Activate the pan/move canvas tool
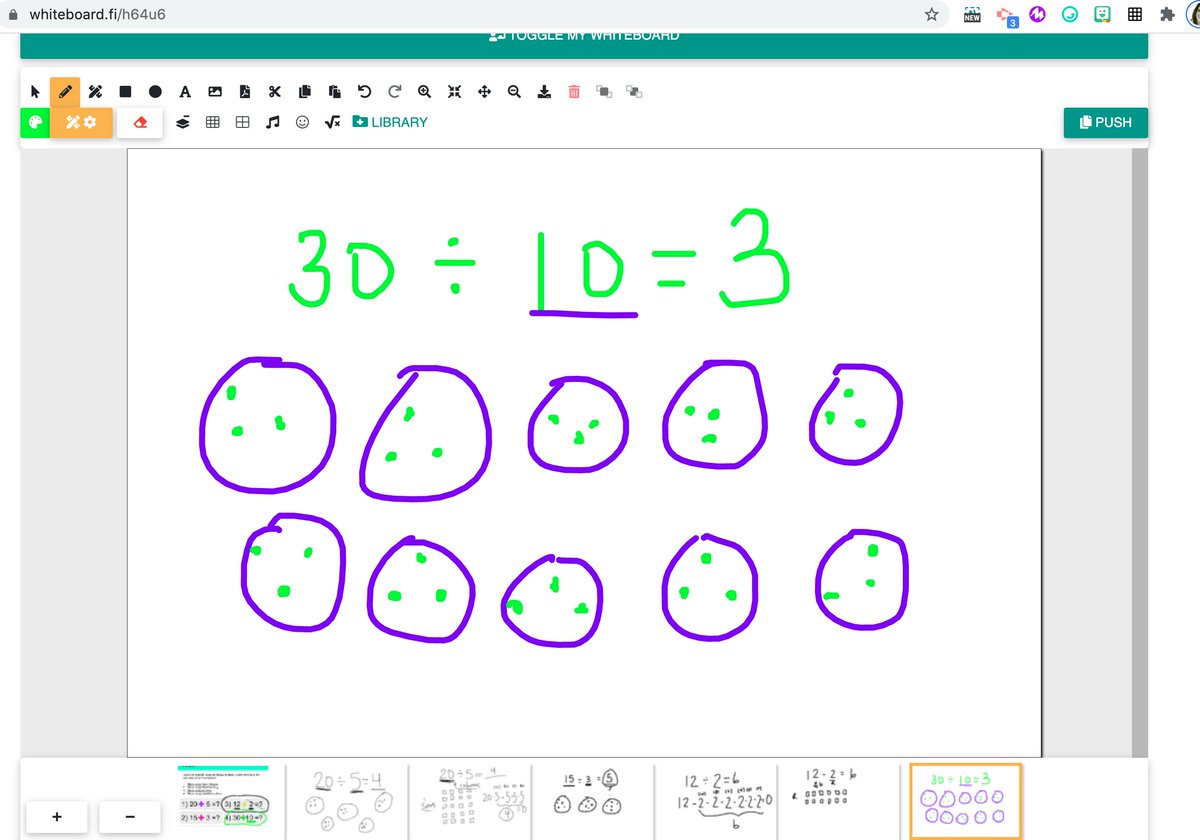Viewport: 1200px width, 840px height. pyautogui.click(x=484, y=91)
